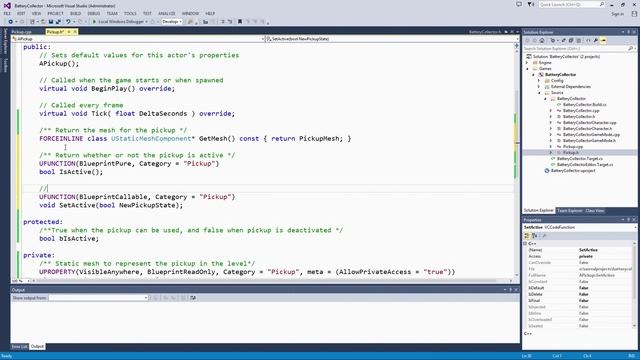Click the filter notifications flag icon

530,4
